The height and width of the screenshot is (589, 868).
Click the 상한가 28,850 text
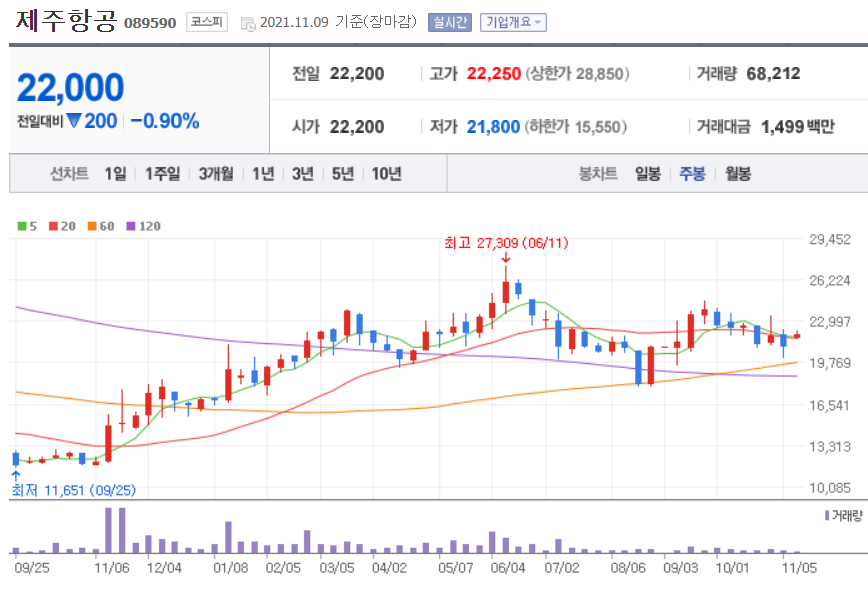(577, 74)
